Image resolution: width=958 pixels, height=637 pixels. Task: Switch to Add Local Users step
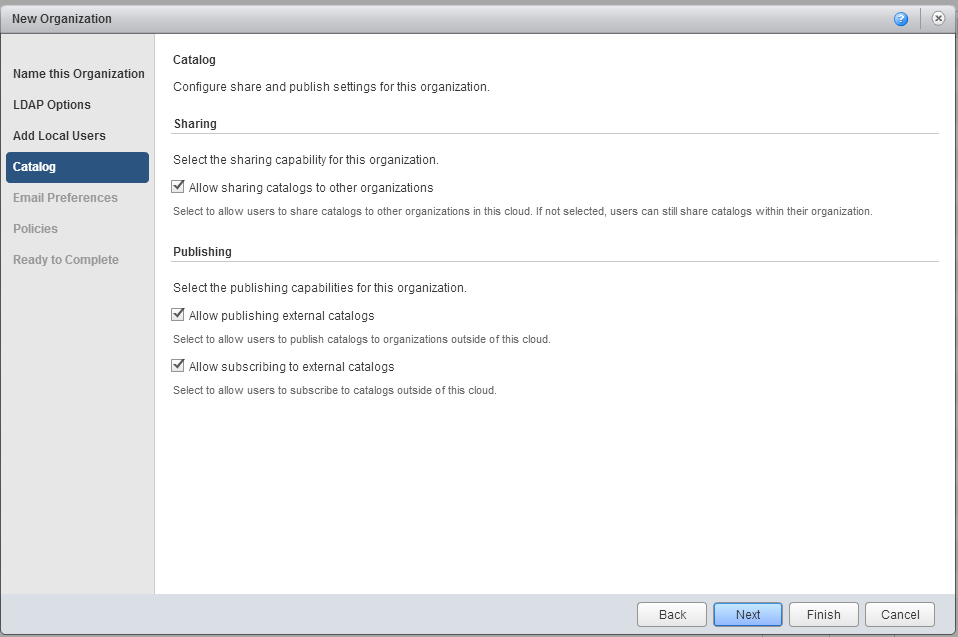[x=59, y=136]
